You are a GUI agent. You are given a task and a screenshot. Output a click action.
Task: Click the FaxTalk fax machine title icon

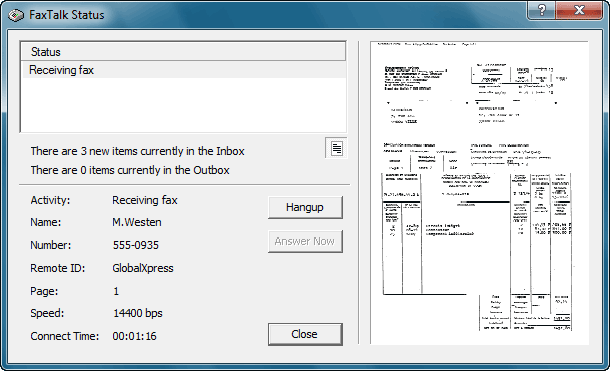tap(16, 15)
